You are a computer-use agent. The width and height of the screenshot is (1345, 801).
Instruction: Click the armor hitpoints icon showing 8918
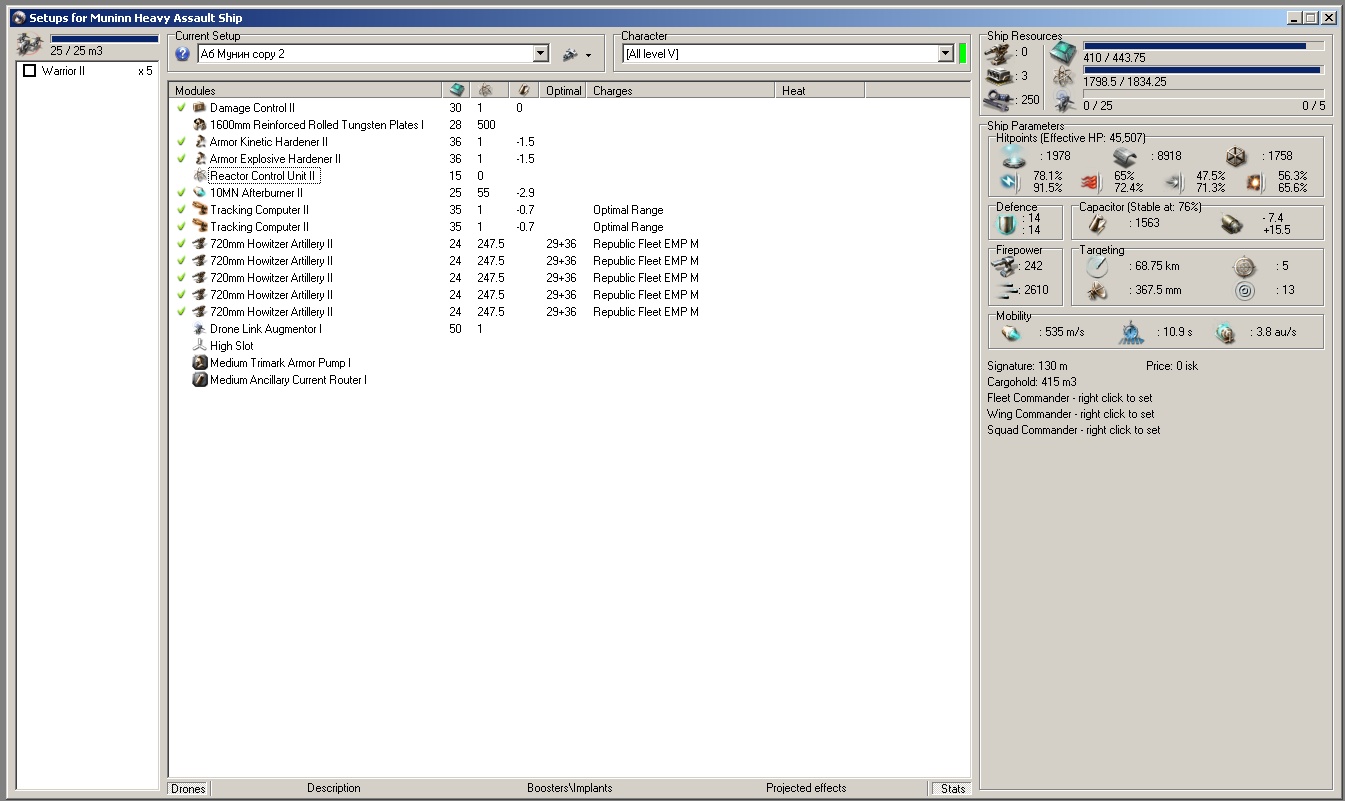pos(1125,156)
